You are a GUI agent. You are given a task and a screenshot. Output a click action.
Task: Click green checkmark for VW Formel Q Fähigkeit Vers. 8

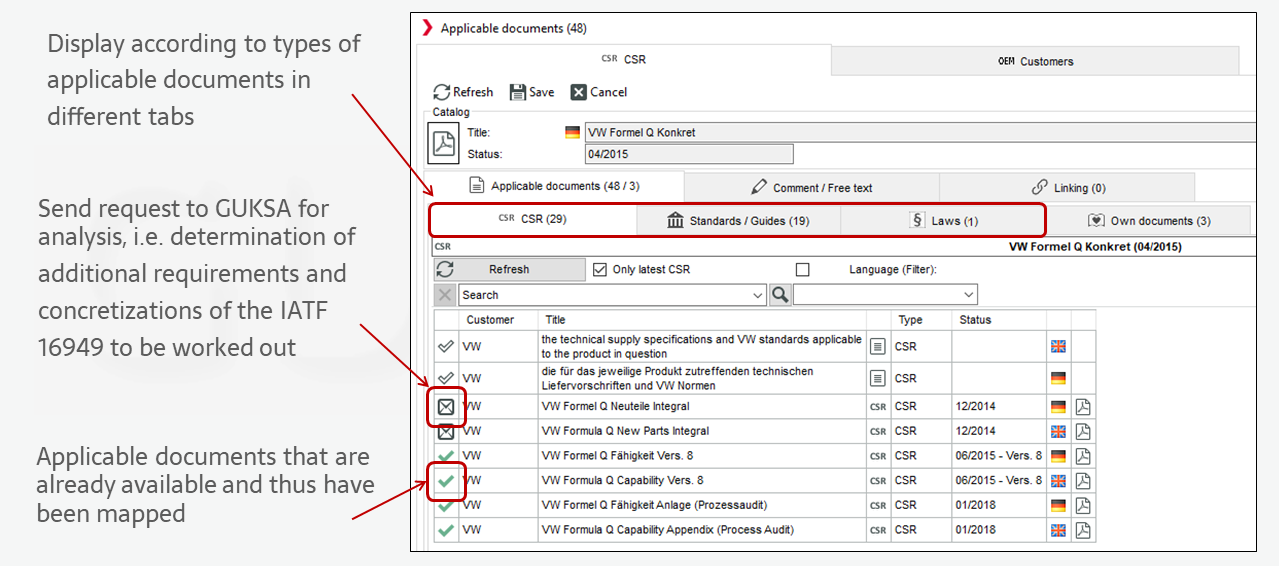coord(446,456)
